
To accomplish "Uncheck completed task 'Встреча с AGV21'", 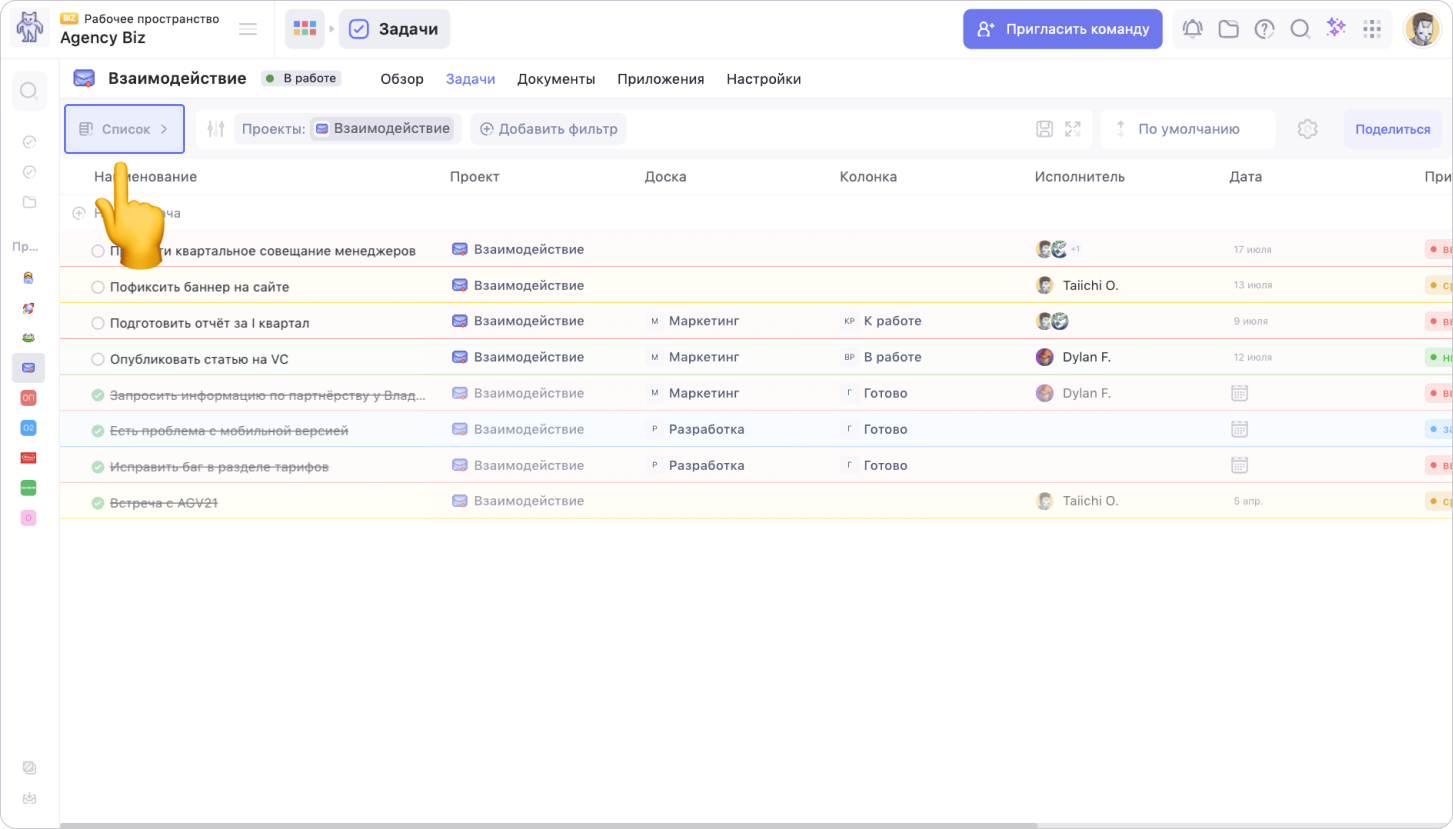I will [x=98, y=503].
